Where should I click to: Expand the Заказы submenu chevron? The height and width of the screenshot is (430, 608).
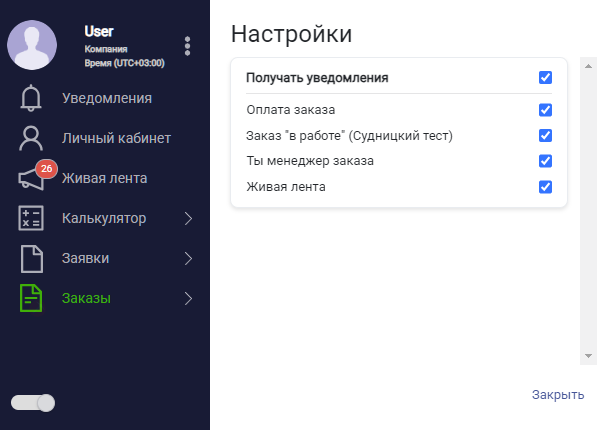pyautogui.click(x=188, y=298)
